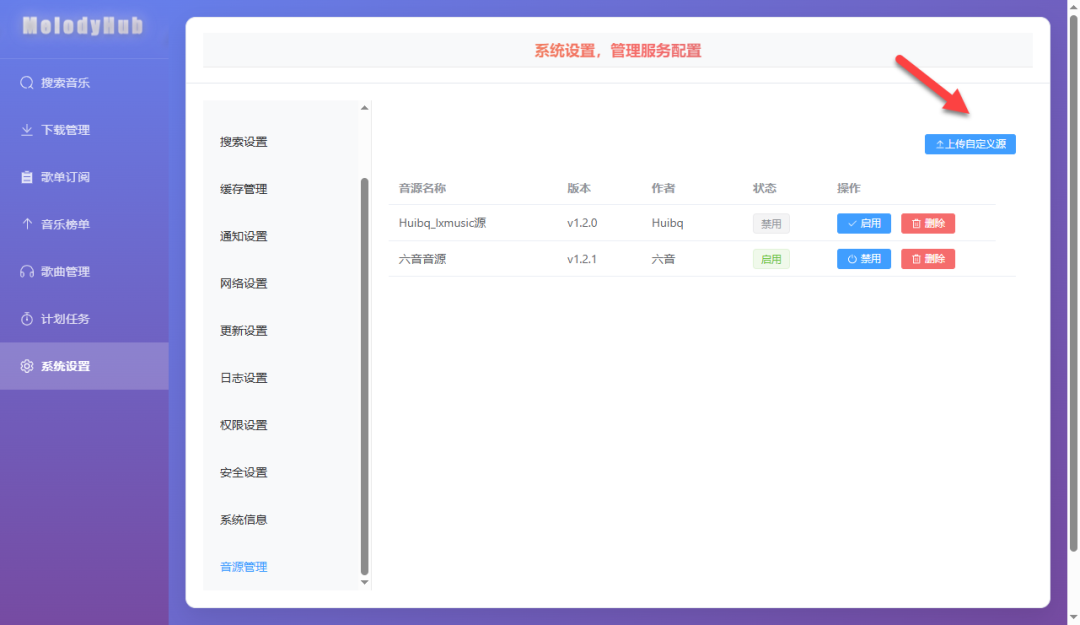
Task: Click the 操作 column header
Action: pos(849,188)
